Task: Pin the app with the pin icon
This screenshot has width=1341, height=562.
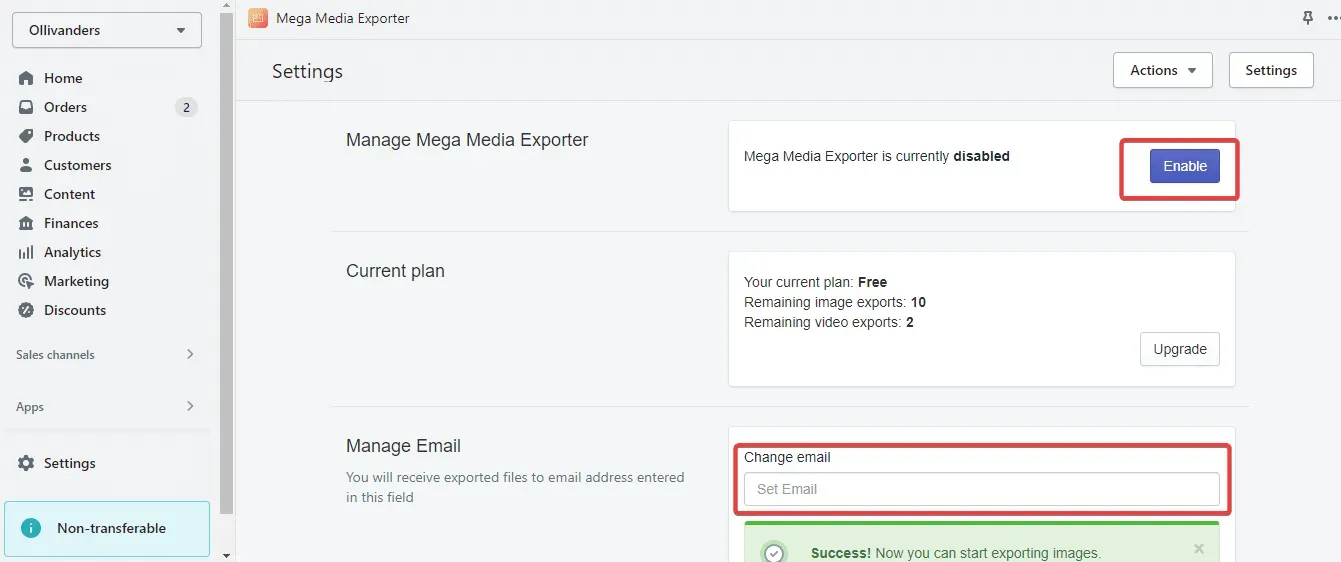Action: point(1307,18)
